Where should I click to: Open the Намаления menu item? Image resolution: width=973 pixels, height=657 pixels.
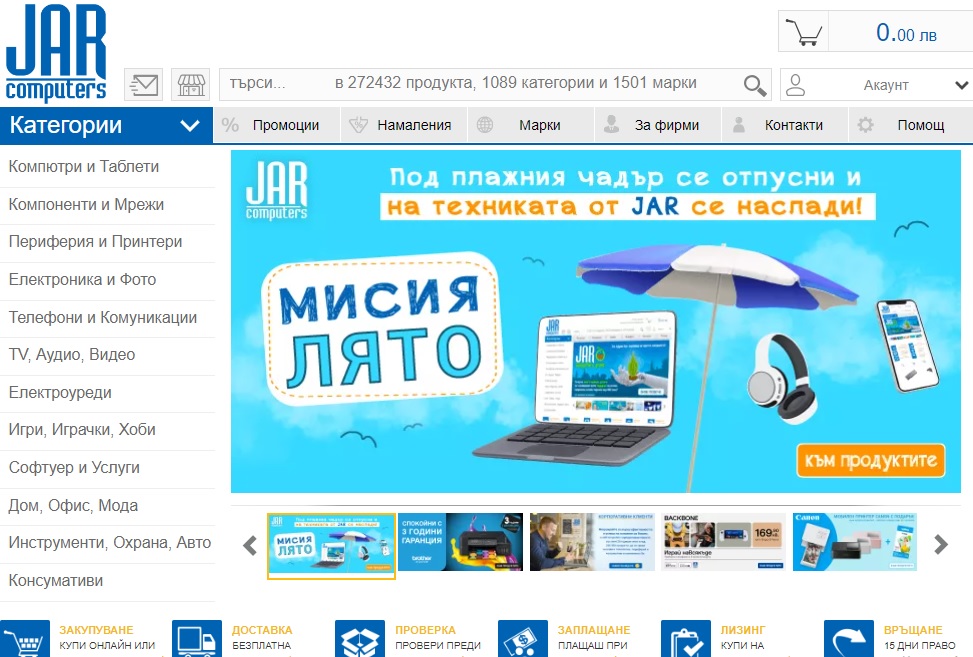[x=404, y=125]
